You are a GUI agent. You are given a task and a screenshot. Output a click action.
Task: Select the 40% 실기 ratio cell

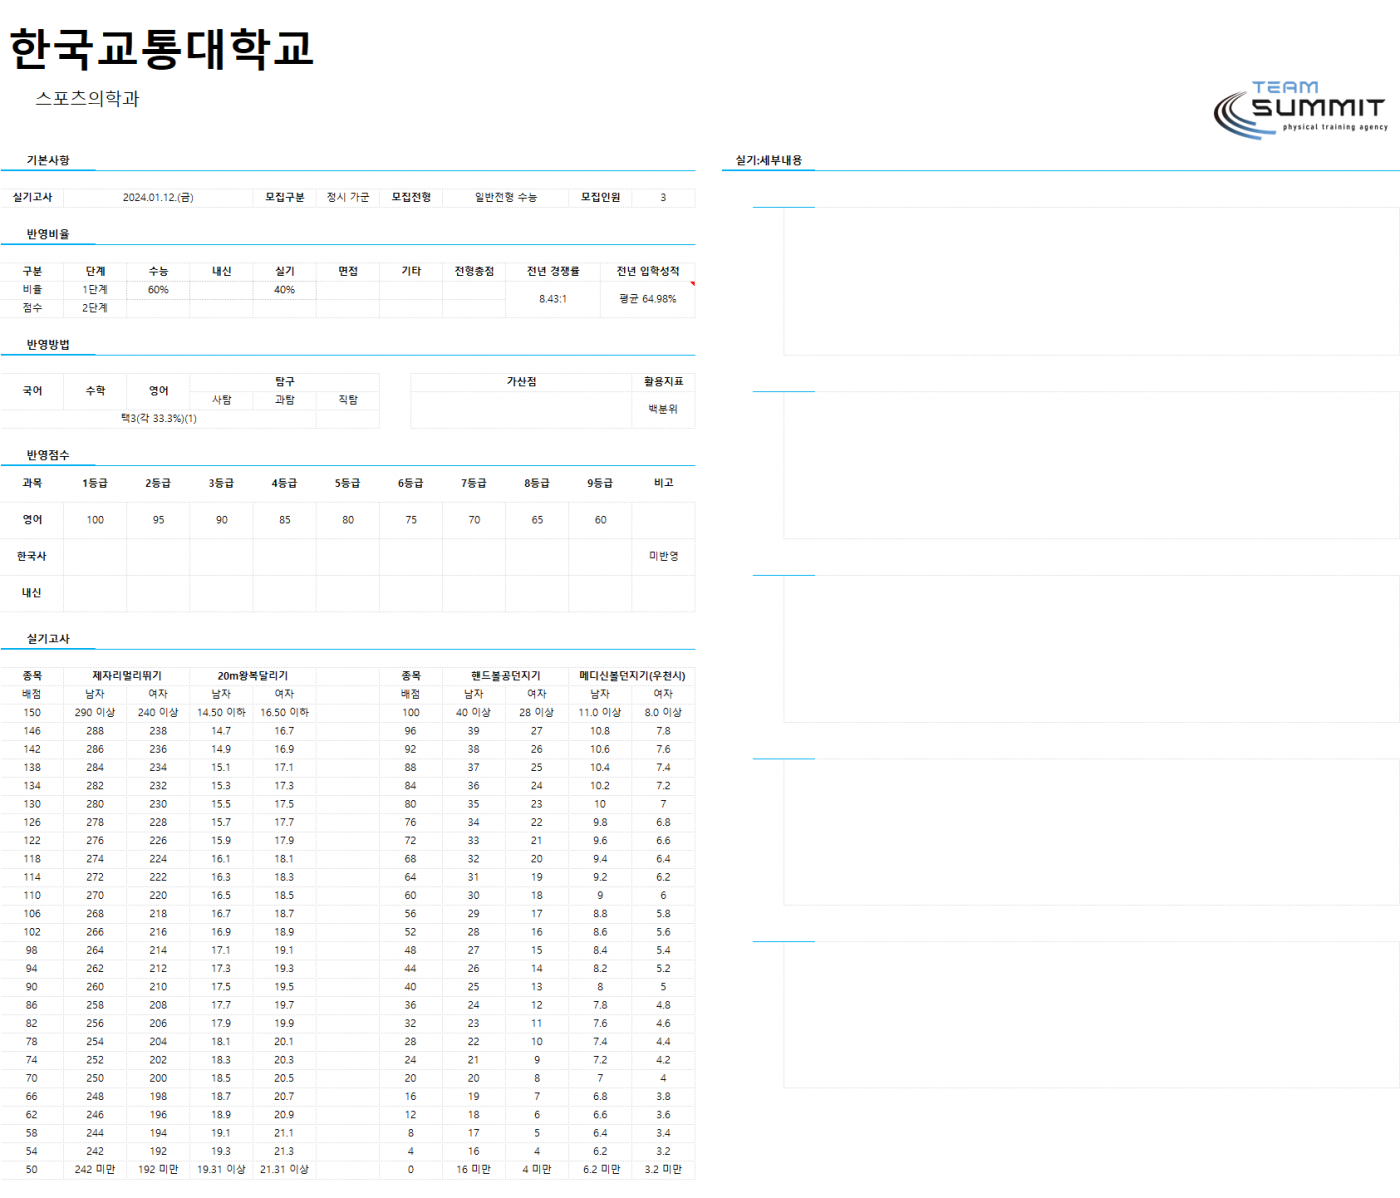coord(285,290)
